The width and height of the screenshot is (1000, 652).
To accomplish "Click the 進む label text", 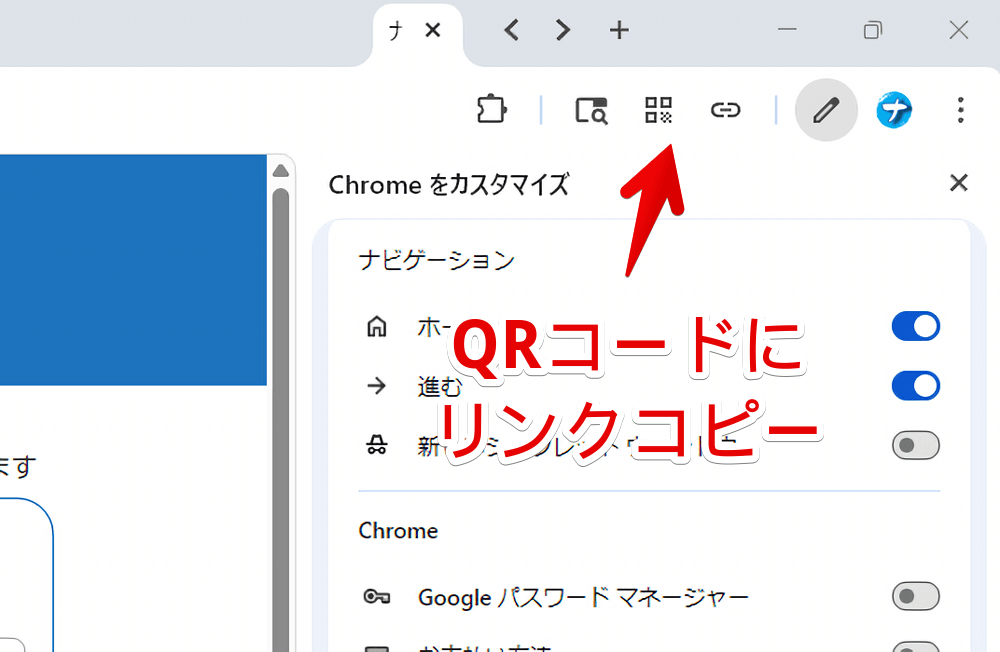I will click(439, 386).
